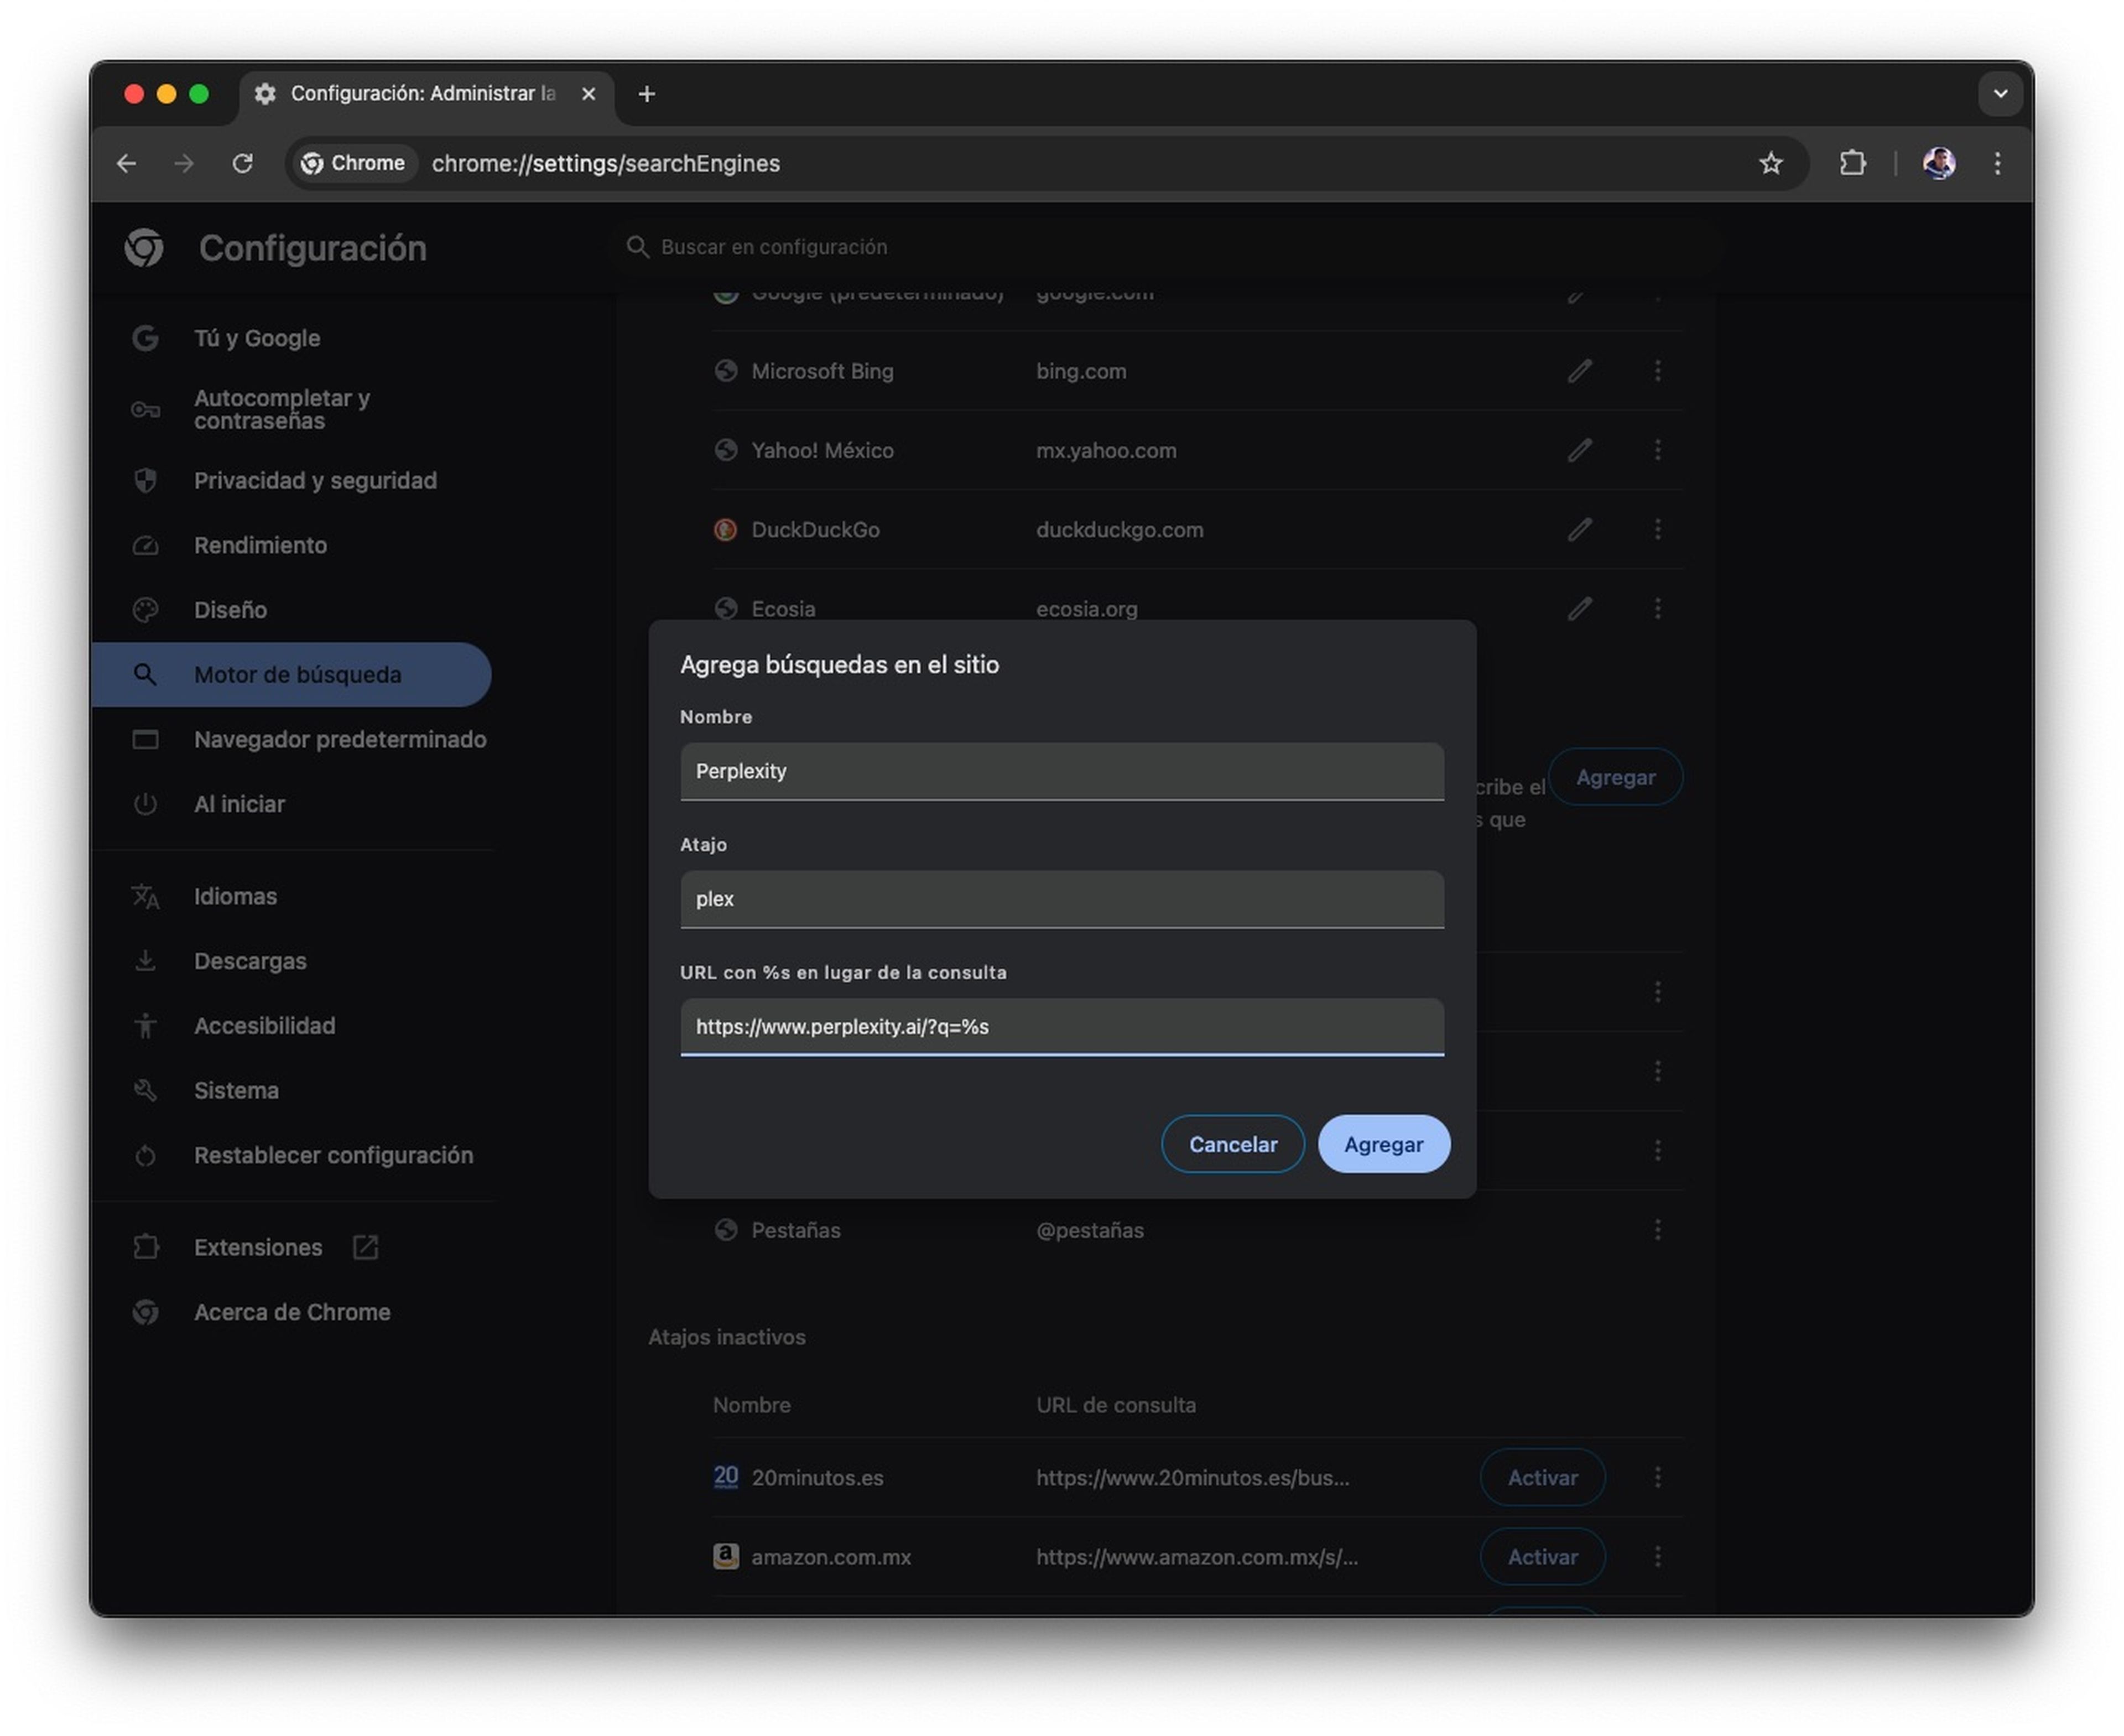This screenshot has height=1736, width=2124.
Task: Open more options for Microsoft Bing
Action: (1658, 371)
